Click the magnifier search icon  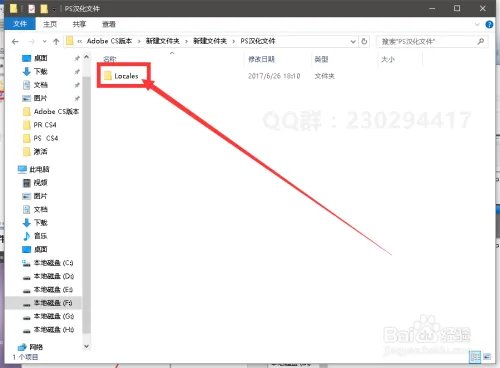(481, 41)
